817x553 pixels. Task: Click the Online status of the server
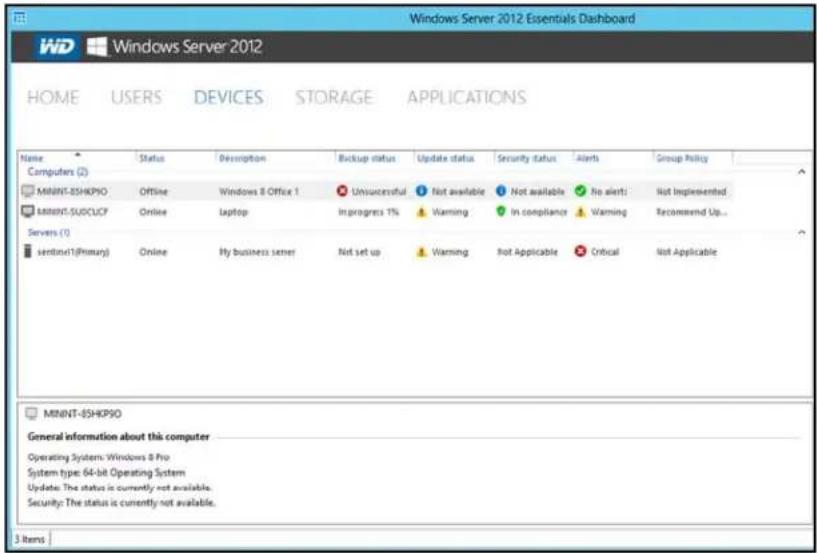pos(153,252)
